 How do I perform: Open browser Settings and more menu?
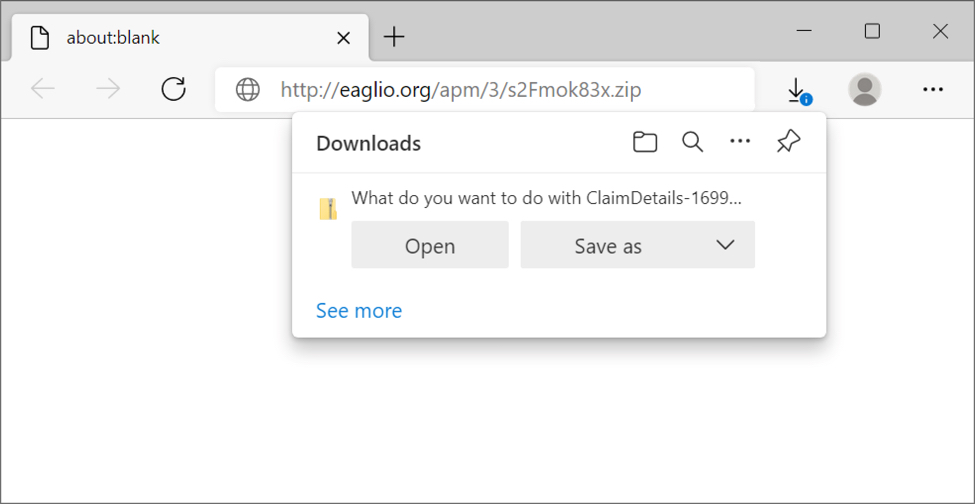coord(933,90)
